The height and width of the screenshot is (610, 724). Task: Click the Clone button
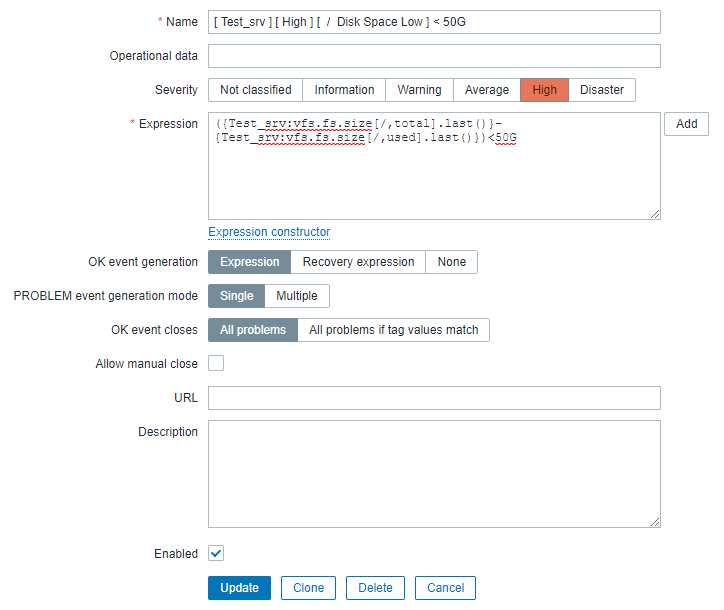tap(308, 588)
